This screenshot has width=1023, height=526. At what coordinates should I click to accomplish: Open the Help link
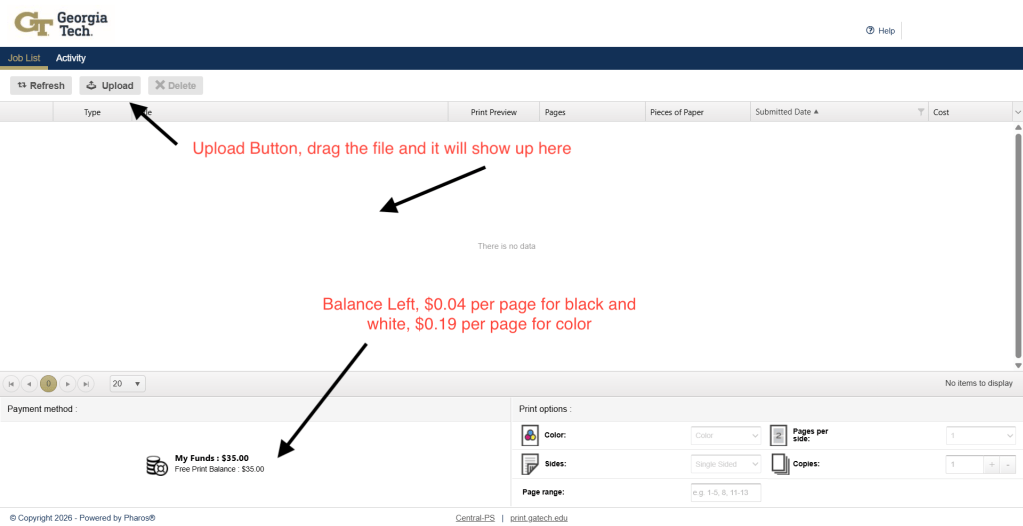880,31
